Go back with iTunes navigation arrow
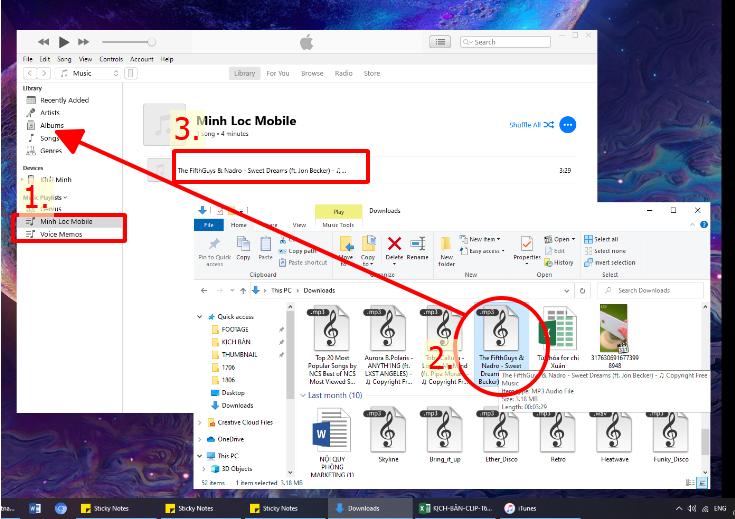Viewport: 735px width, 519px height. pos(30,73)
